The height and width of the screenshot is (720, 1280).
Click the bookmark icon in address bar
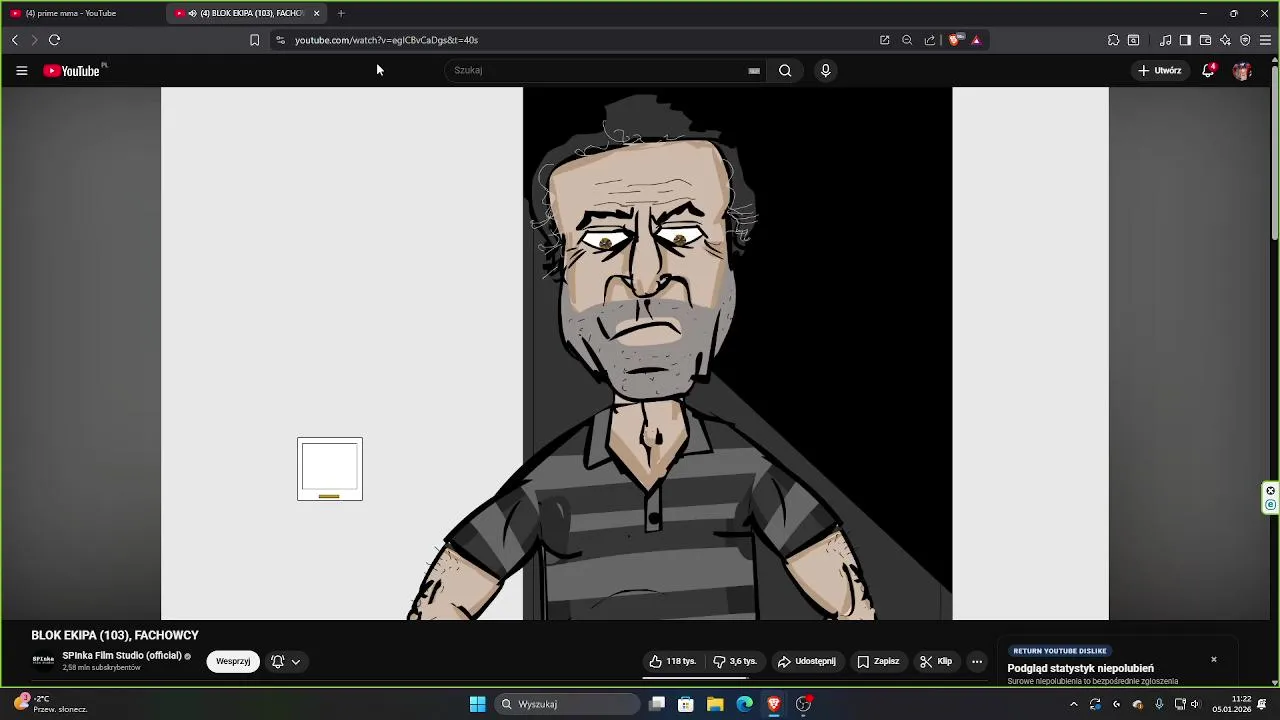pyautogui.click(x=254, y=40)
